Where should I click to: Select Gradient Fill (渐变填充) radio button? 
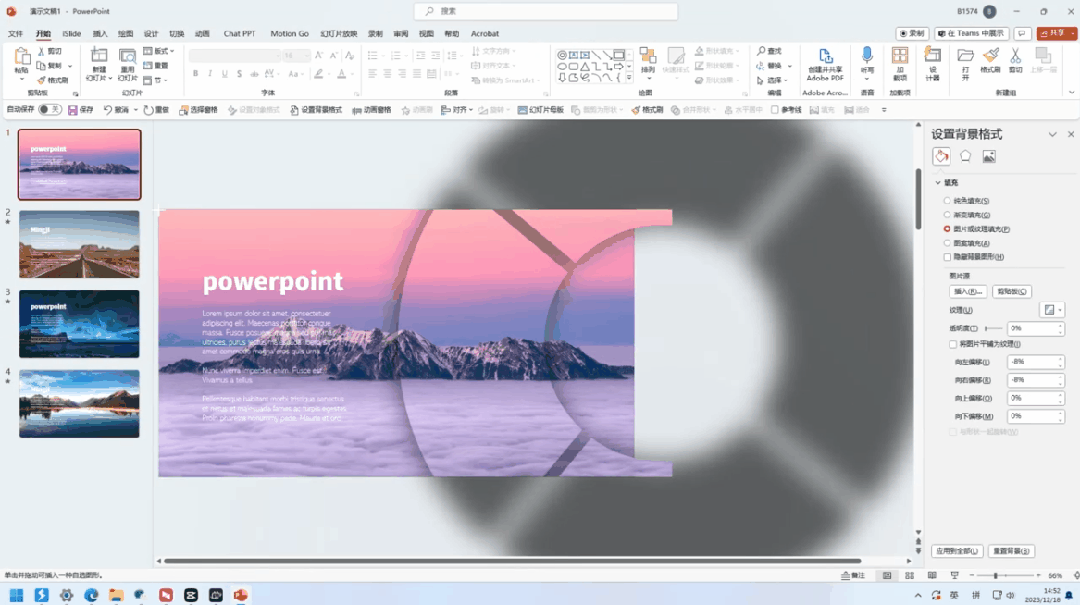[x=947, y=215]
